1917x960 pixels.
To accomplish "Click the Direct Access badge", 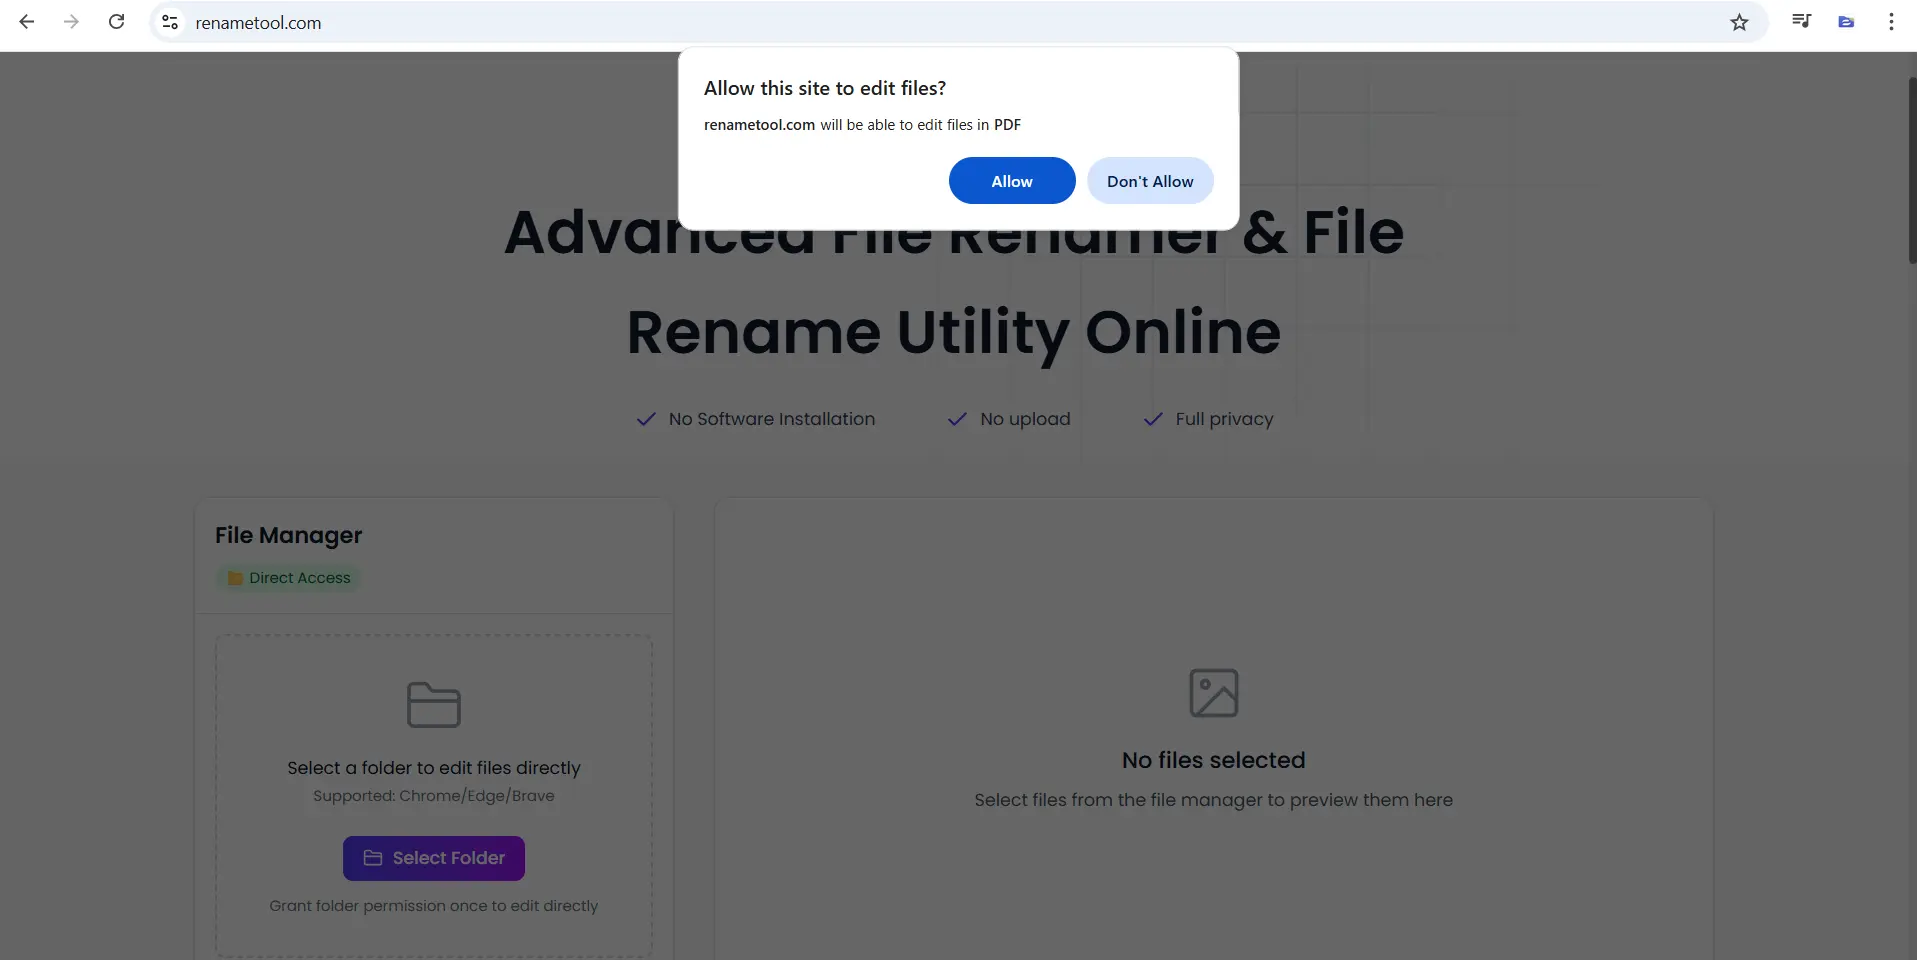I will click(x=289, y=578).
